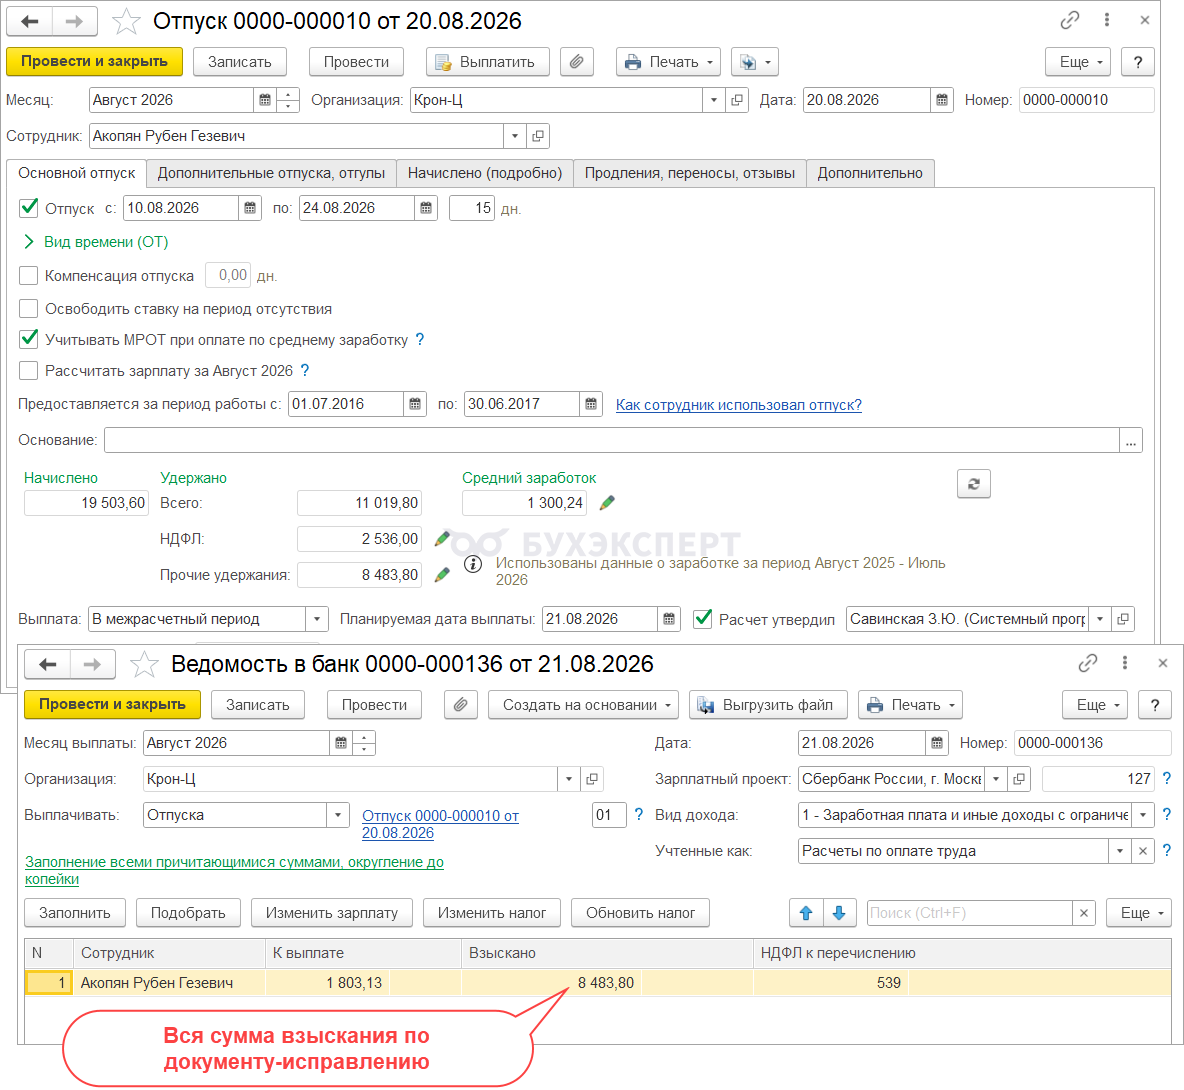Image resolution: width=1184 pixels, height=1090 pixels.
Task: Move the row down with the blue down arrow
Action: coord(839,913)
